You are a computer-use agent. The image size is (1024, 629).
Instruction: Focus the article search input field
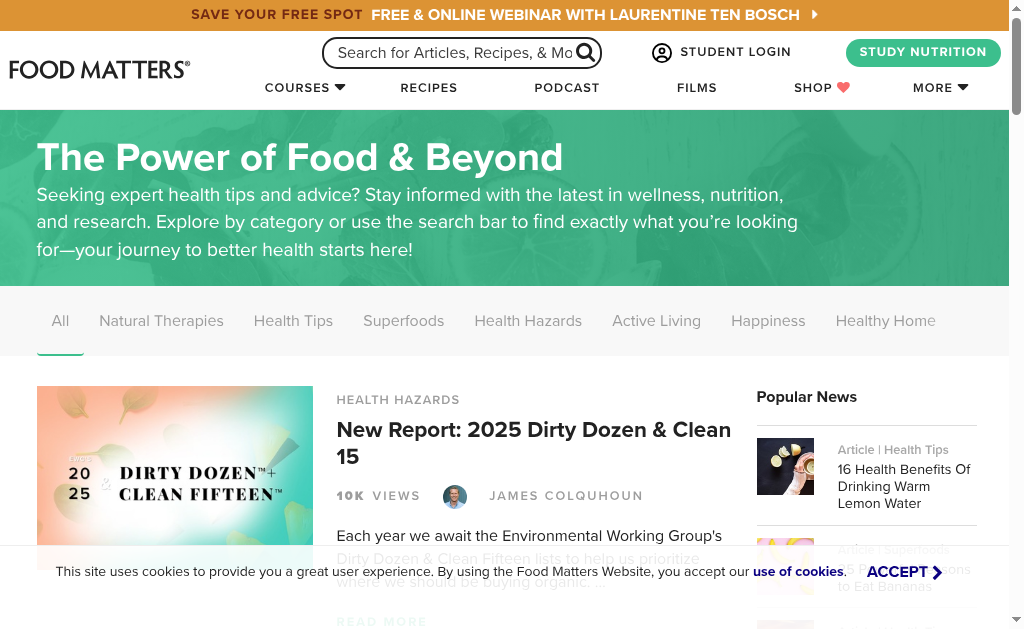[x=455, y=53]
